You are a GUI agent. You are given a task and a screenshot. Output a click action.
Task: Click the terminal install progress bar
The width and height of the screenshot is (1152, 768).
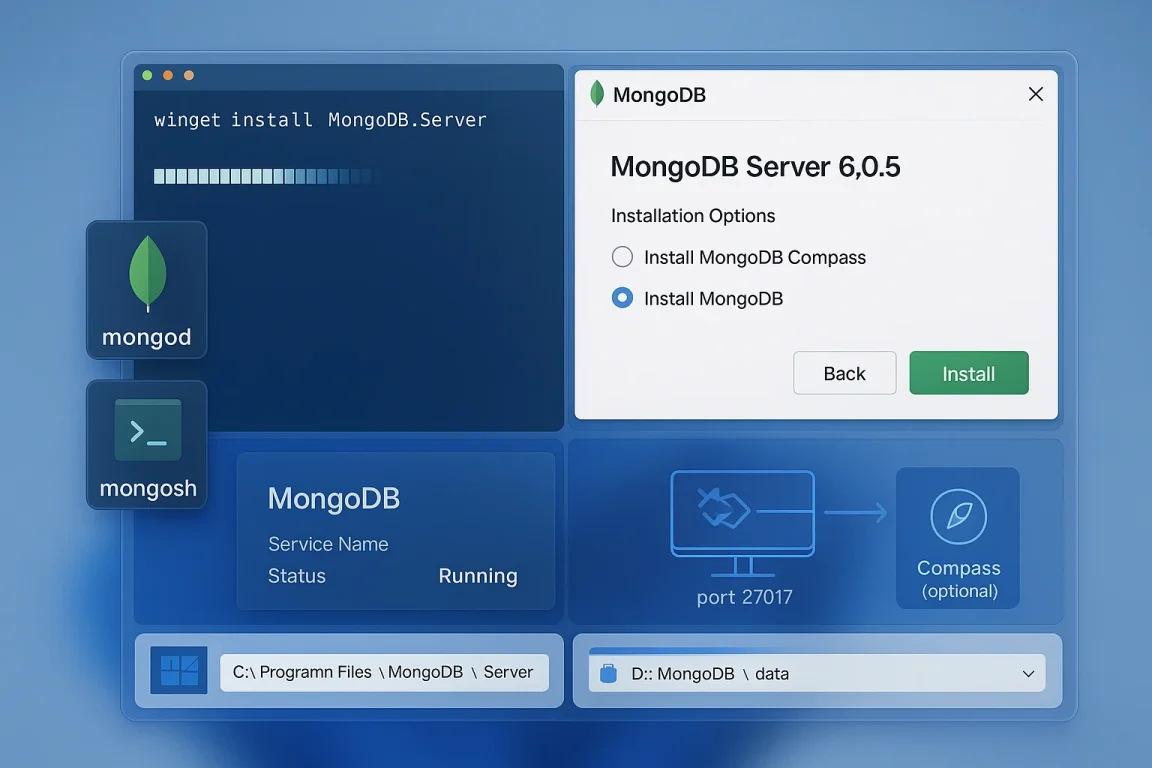(x=264, y=176)
